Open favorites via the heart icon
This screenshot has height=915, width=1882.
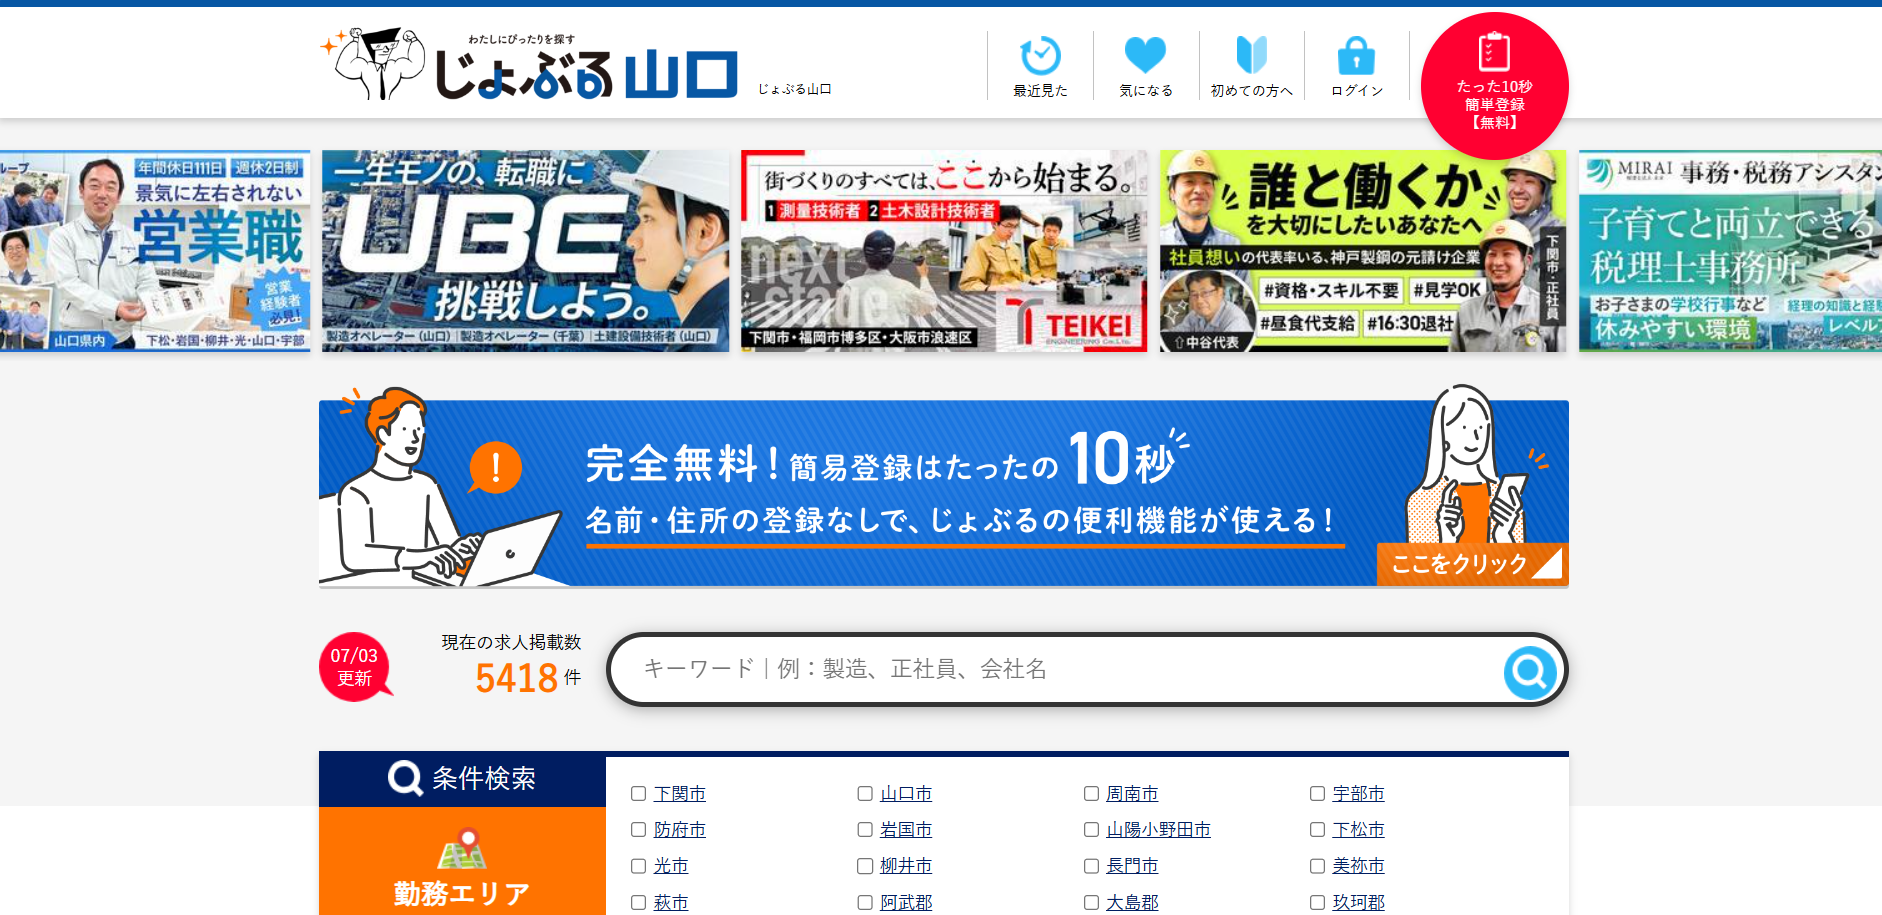pos(1145,55)
